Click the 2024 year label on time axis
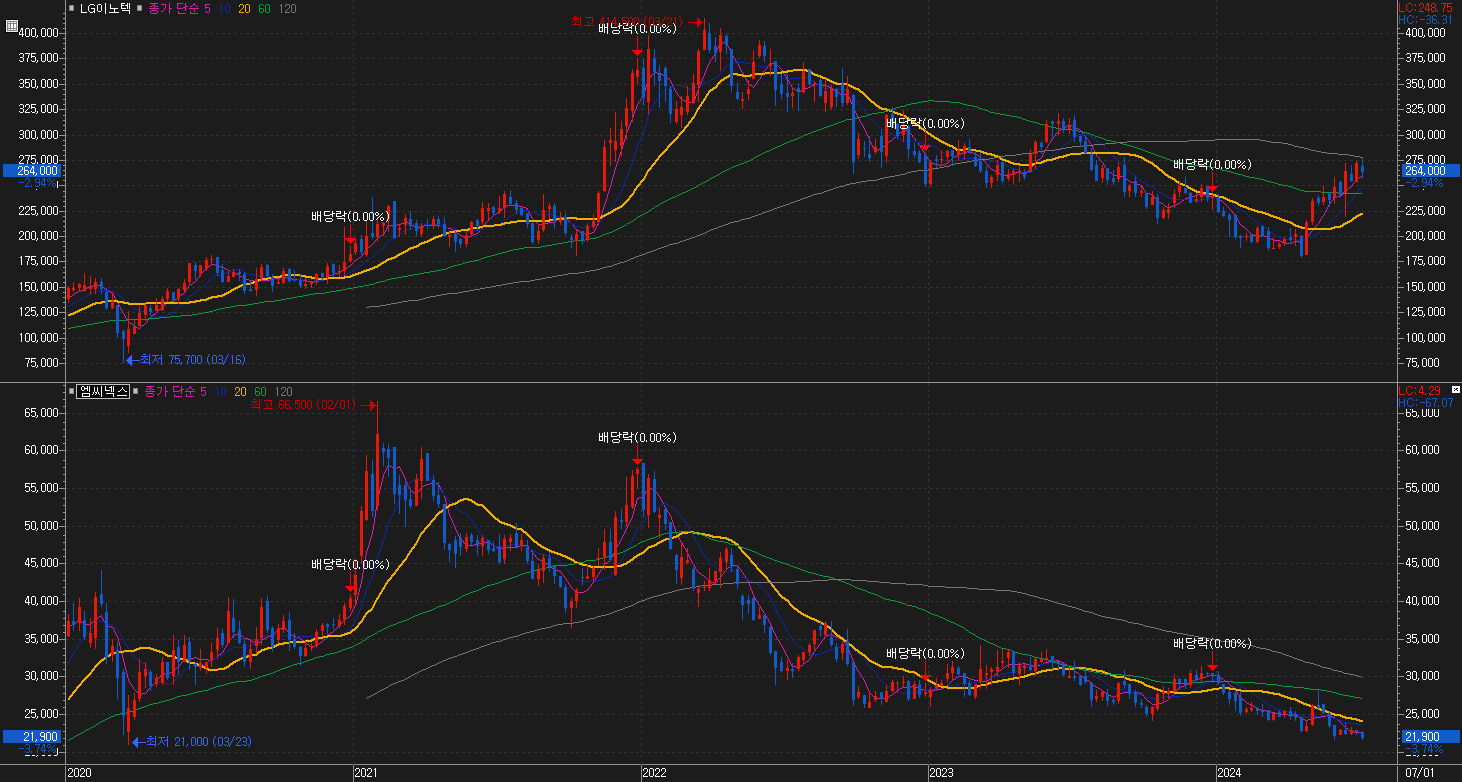Screen dimensions: 1462x782 [x=1229, y=773]
